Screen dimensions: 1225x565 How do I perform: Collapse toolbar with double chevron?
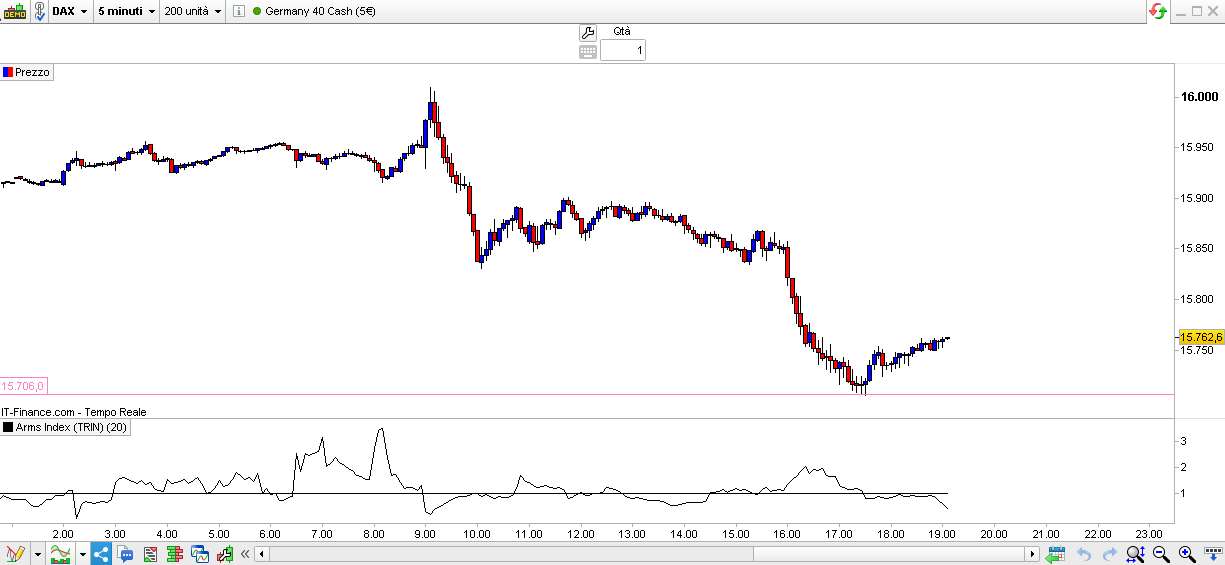(x=245, y=554)
